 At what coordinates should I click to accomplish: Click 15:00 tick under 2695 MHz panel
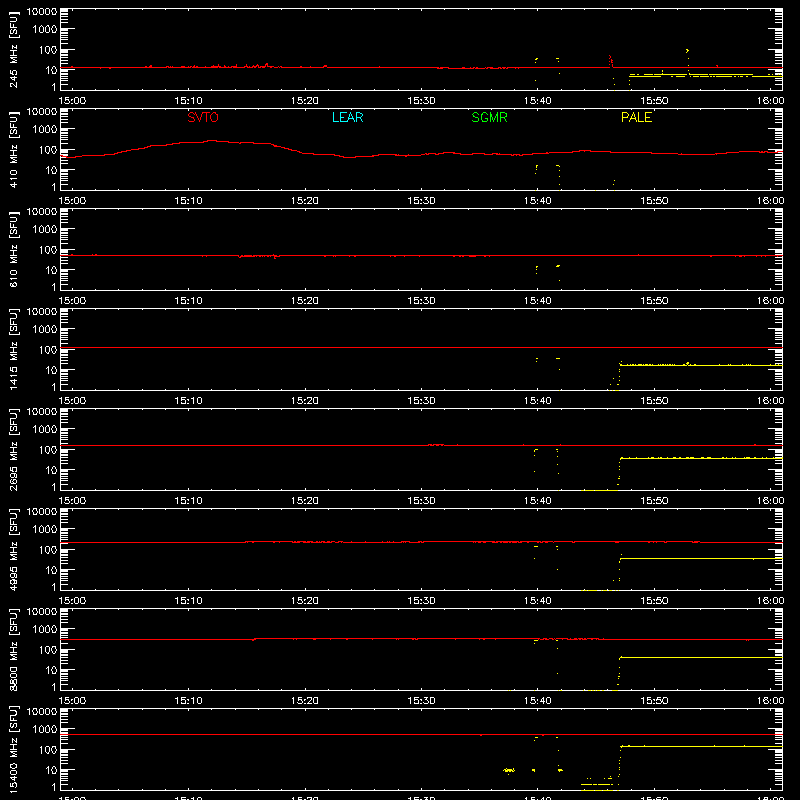(x=72, y=501)
